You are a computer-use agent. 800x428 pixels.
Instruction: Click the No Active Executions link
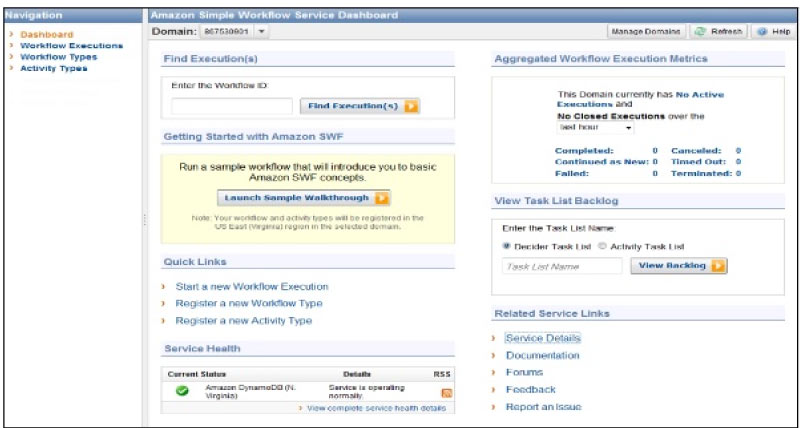tap(640, 99)
